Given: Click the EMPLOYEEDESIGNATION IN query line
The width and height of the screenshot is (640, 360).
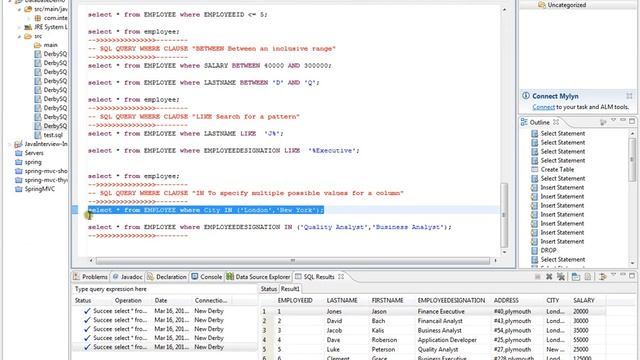Looking at the screenshot, I should point(270,227).
